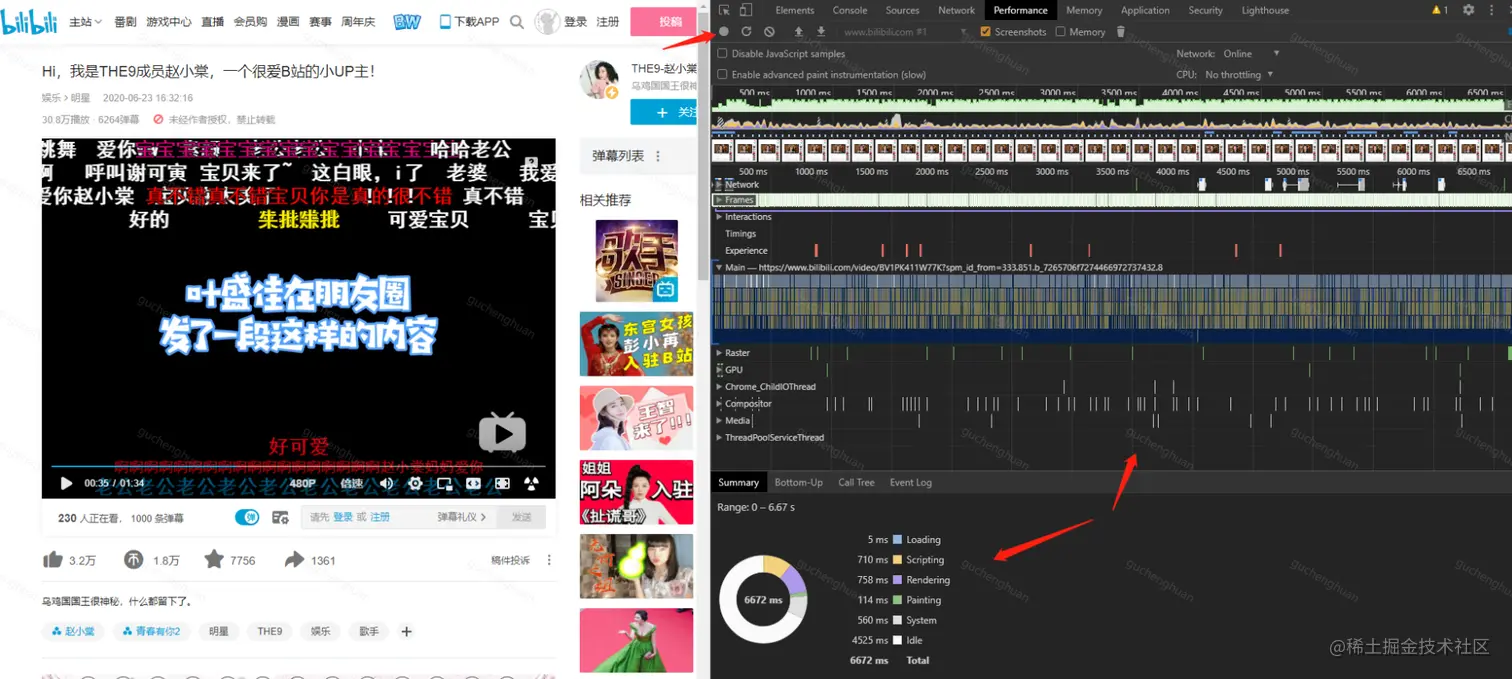Switch to the Elements tab

pos(794,10)
